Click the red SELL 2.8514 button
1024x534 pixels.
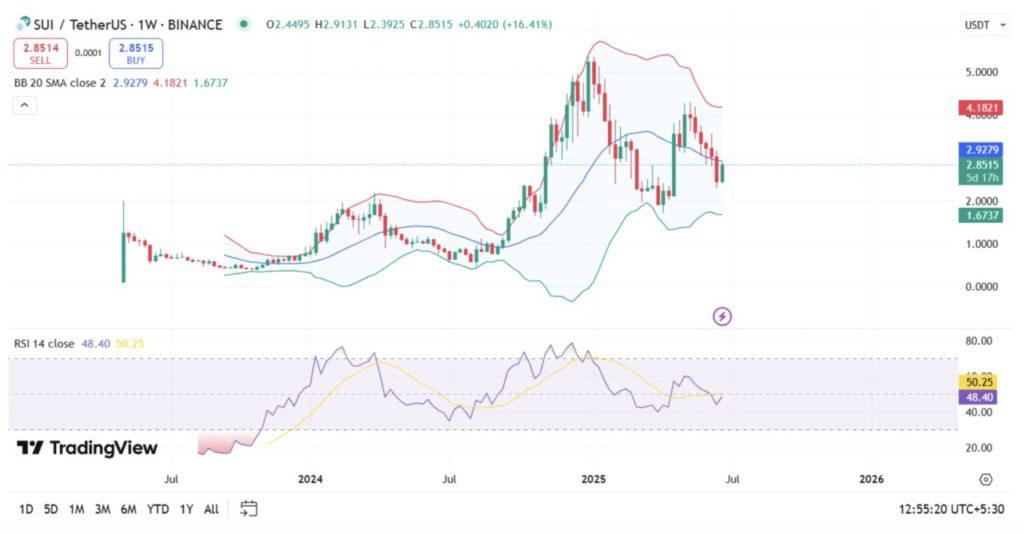pos(40,54)
